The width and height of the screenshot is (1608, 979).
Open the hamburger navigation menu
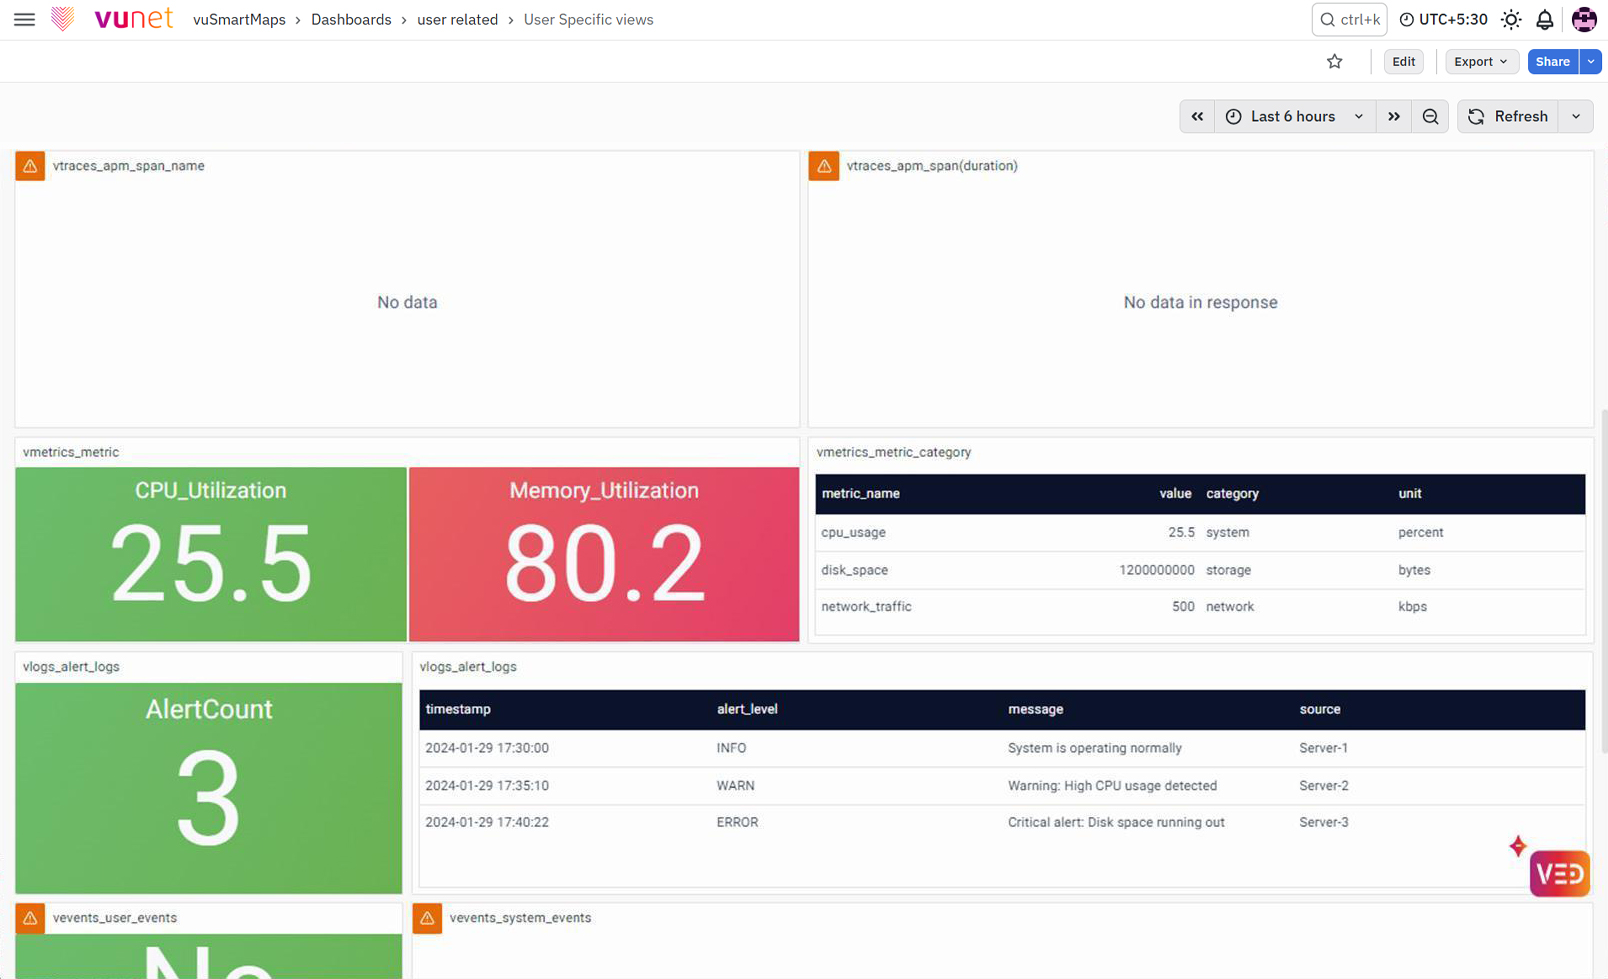click(x=24, y=19)
